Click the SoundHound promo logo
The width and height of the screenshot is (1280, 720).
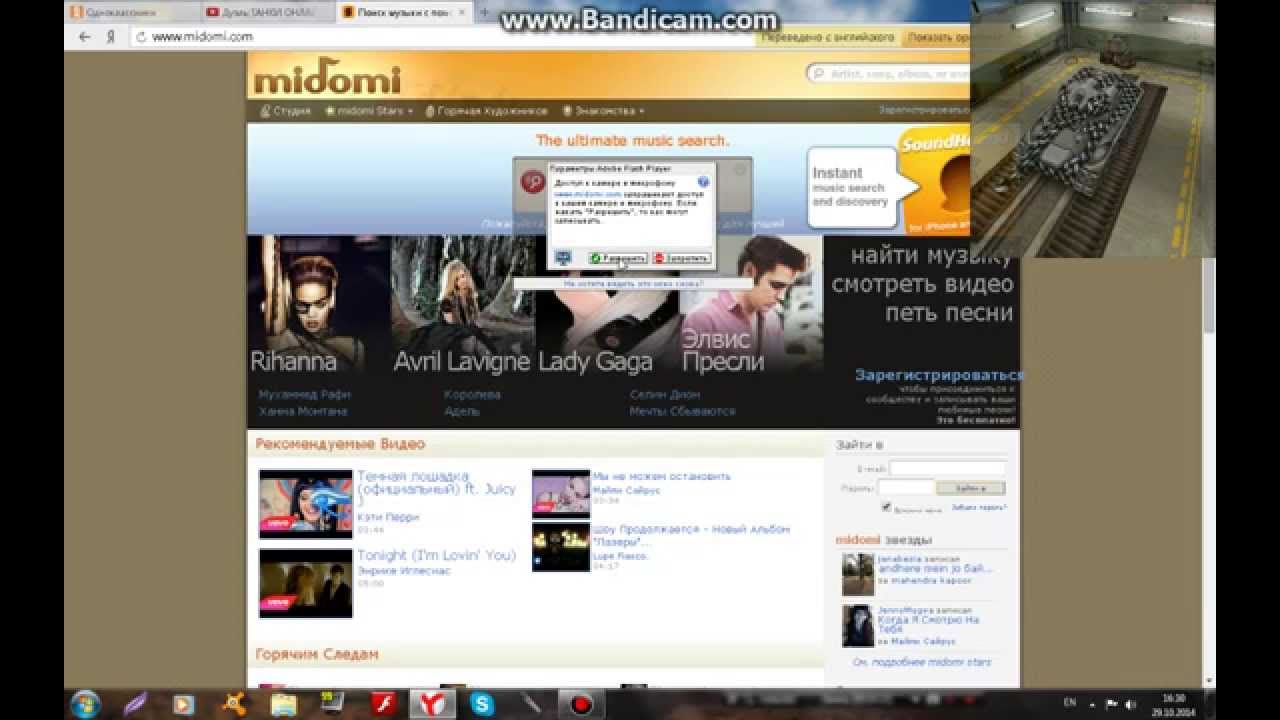934,180
